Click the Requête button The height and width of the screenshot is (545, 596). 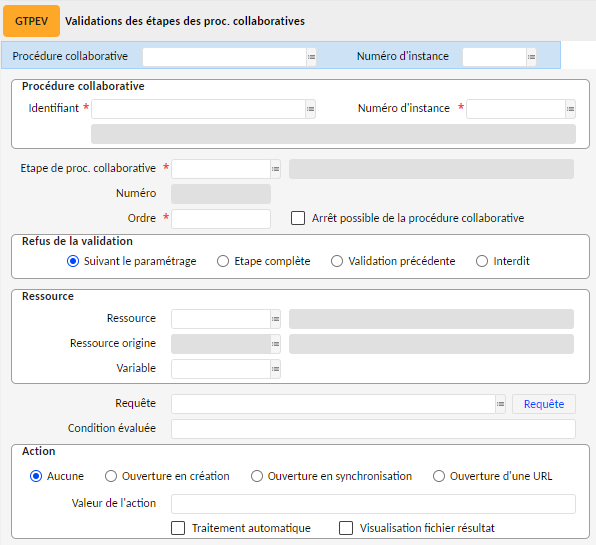coord(544,404)
